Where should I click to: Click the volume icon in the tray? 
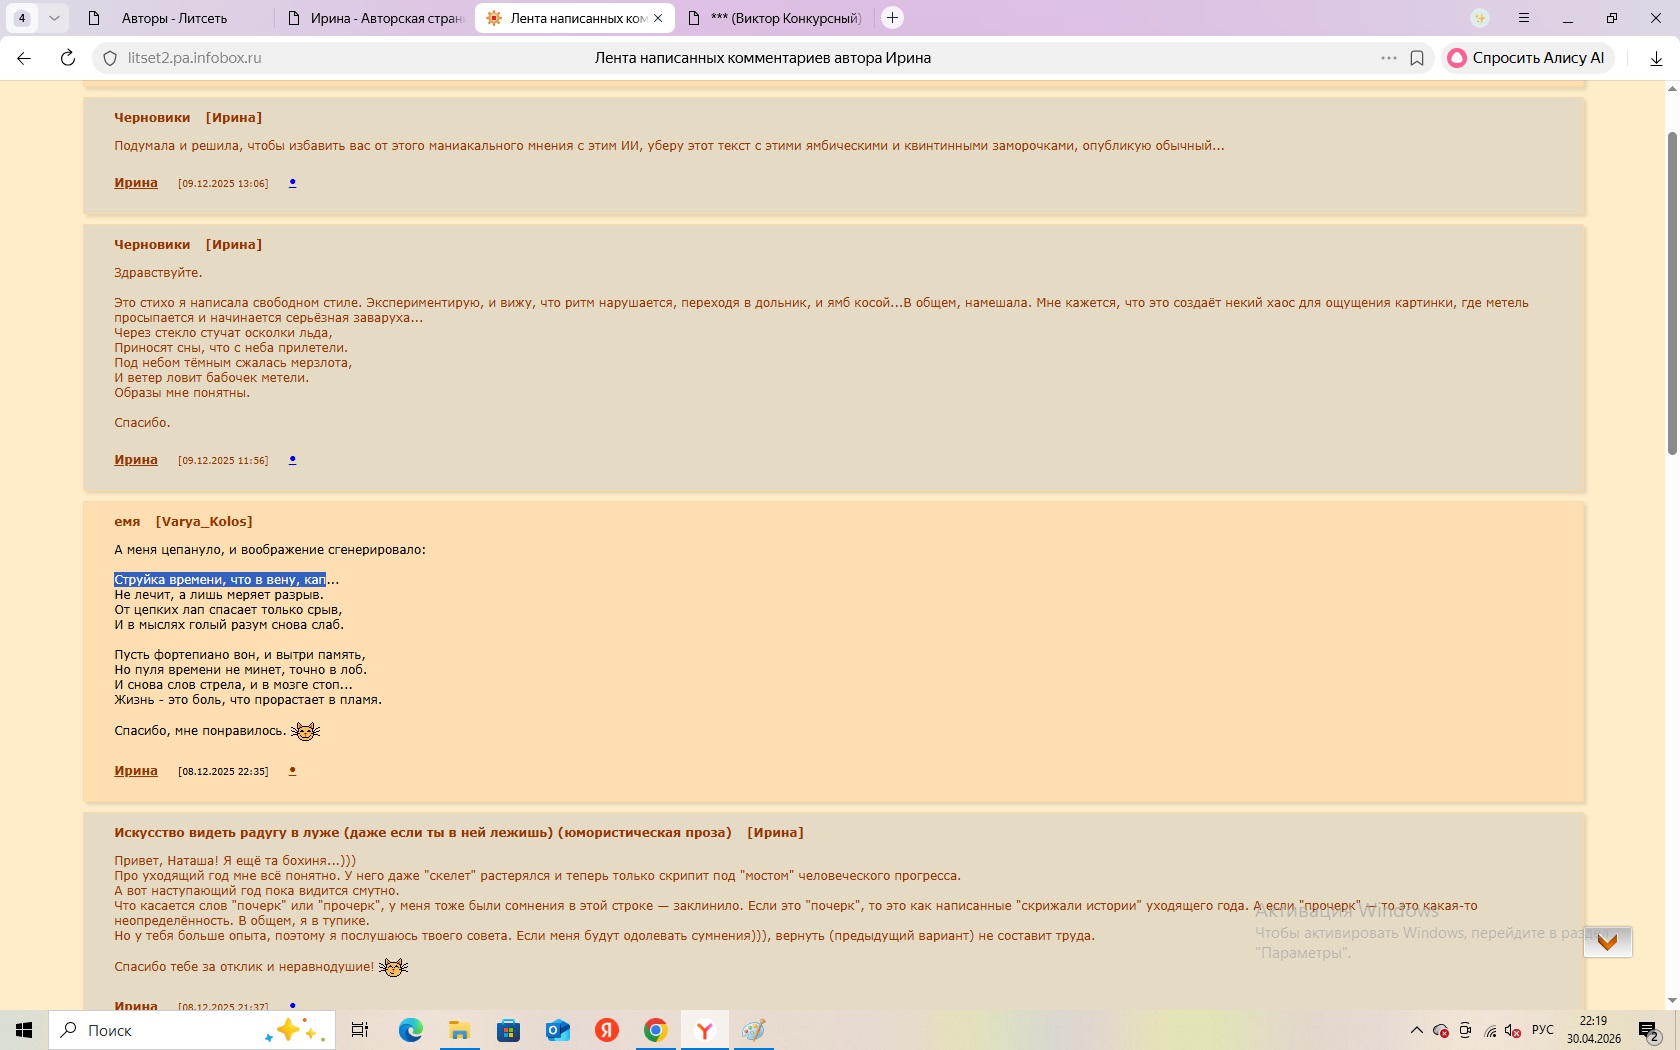pos(1513,1030)
